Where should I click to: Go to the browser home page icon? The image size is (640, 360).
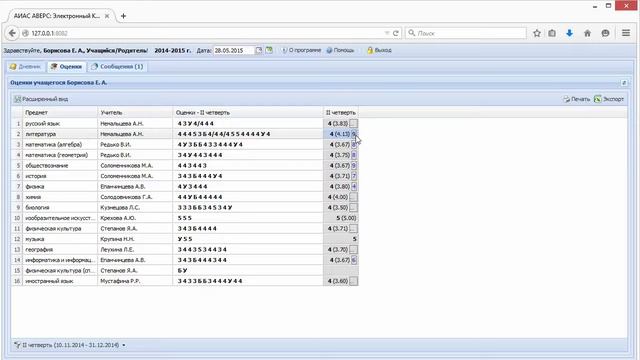tap(587, 33)
